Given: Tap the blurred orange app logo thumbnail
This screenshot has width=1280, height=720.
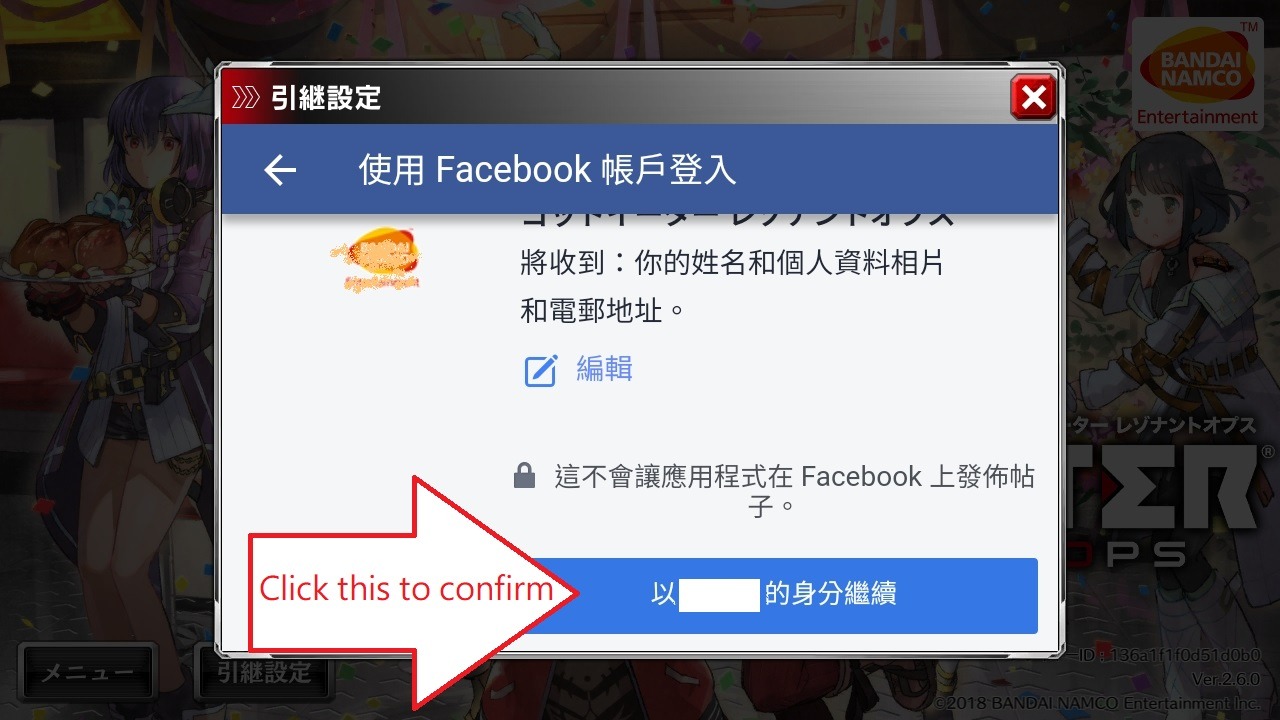Looking at the screenshot, I should pyautogui.click(x=374, y=259).
